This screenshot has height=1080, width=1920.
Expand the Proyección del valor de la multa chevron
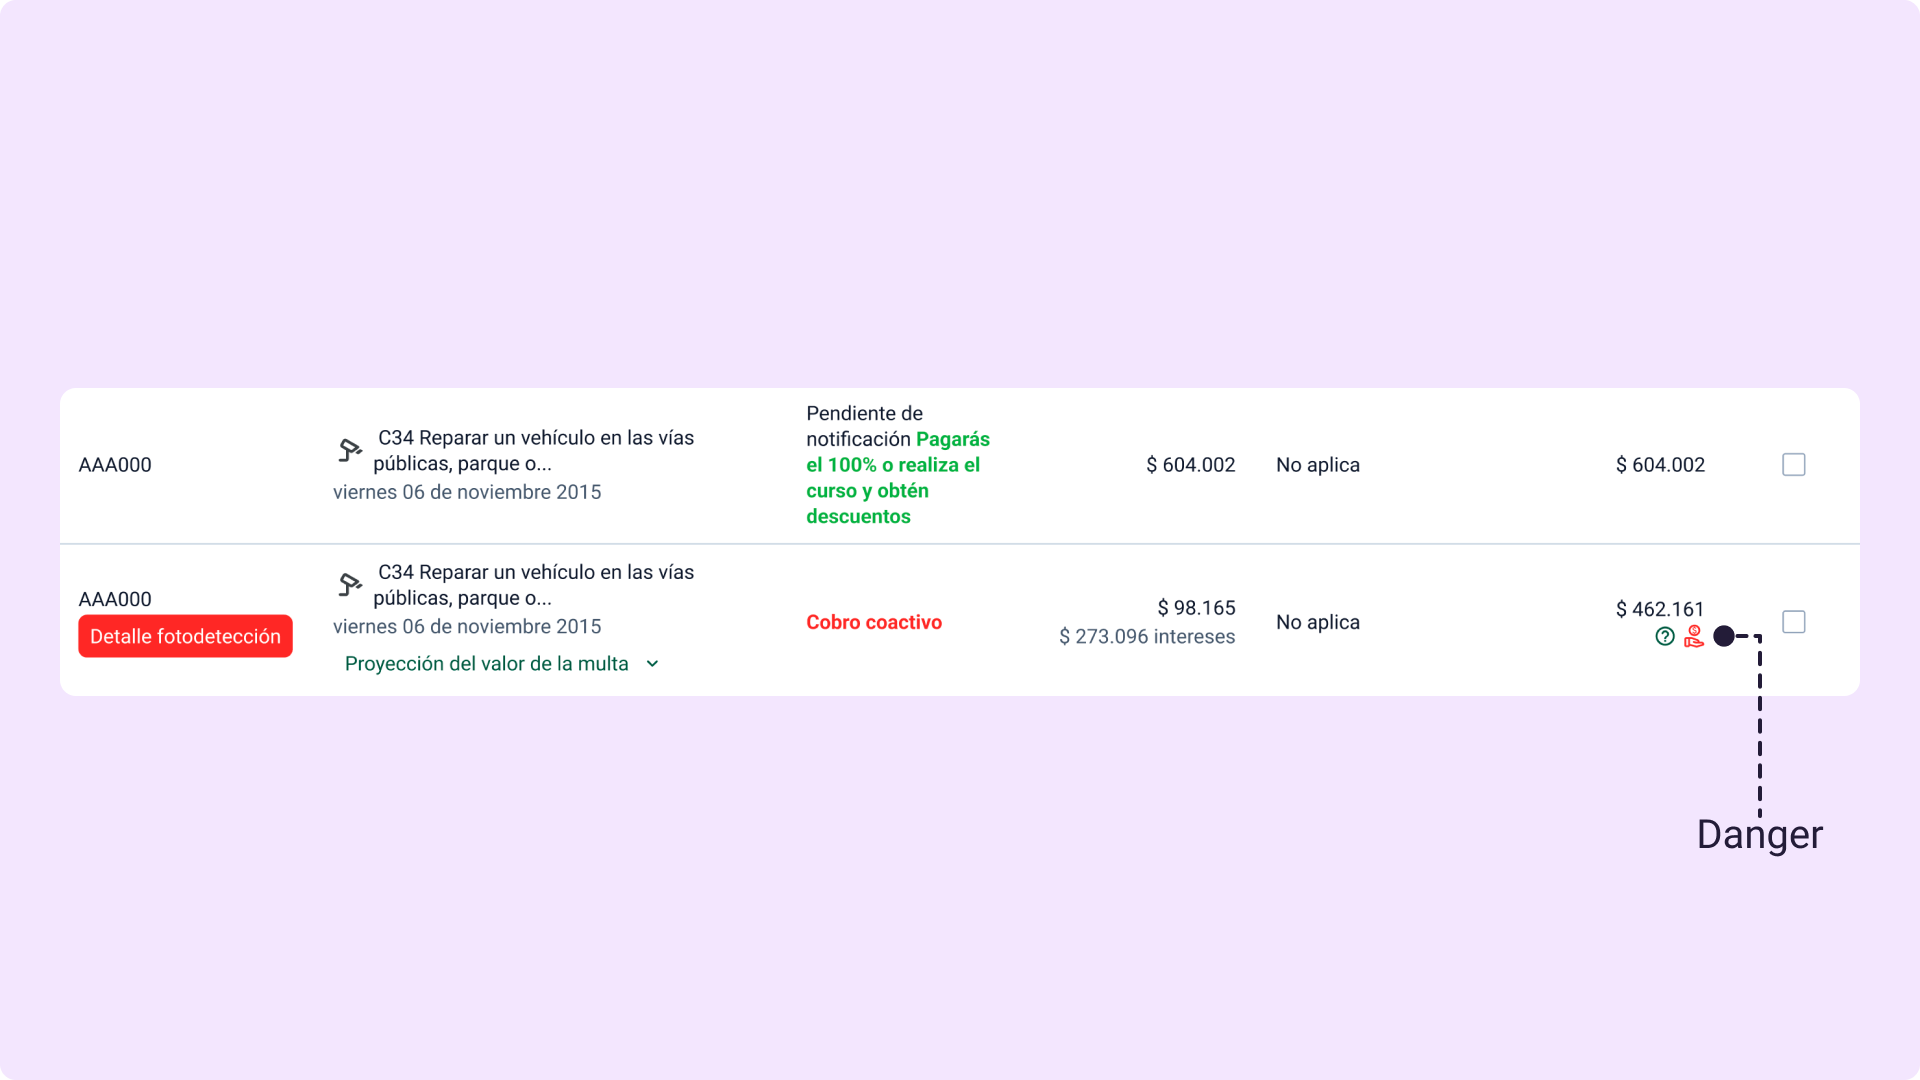click(653, 664)
